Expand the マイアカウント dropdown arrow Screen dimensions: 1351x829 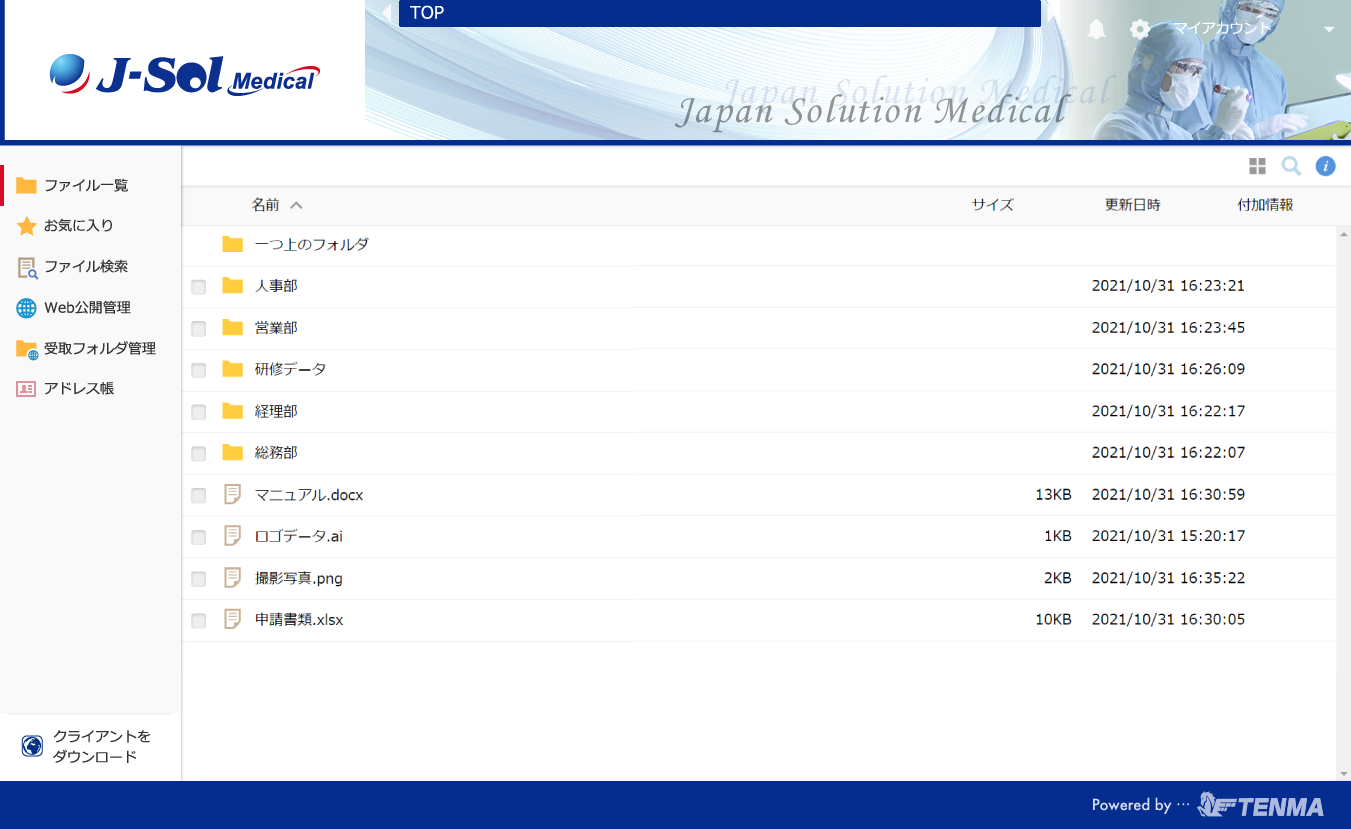pyautogui.click(x=1329, y=29)
